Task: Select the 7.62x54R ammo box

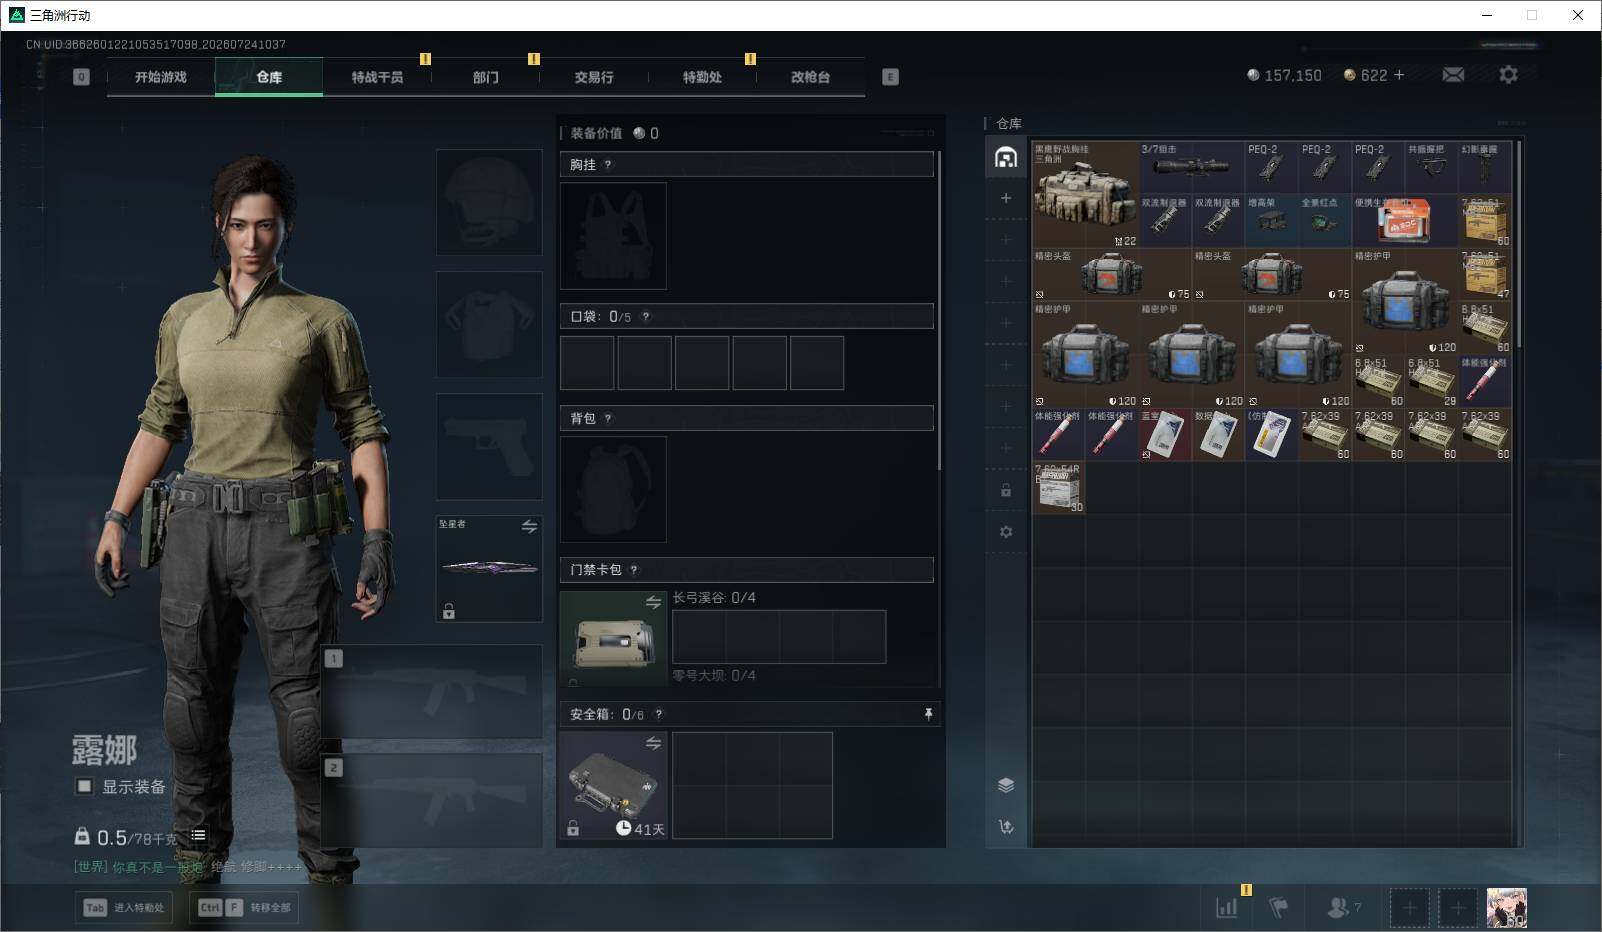Action: (1059, 488)
